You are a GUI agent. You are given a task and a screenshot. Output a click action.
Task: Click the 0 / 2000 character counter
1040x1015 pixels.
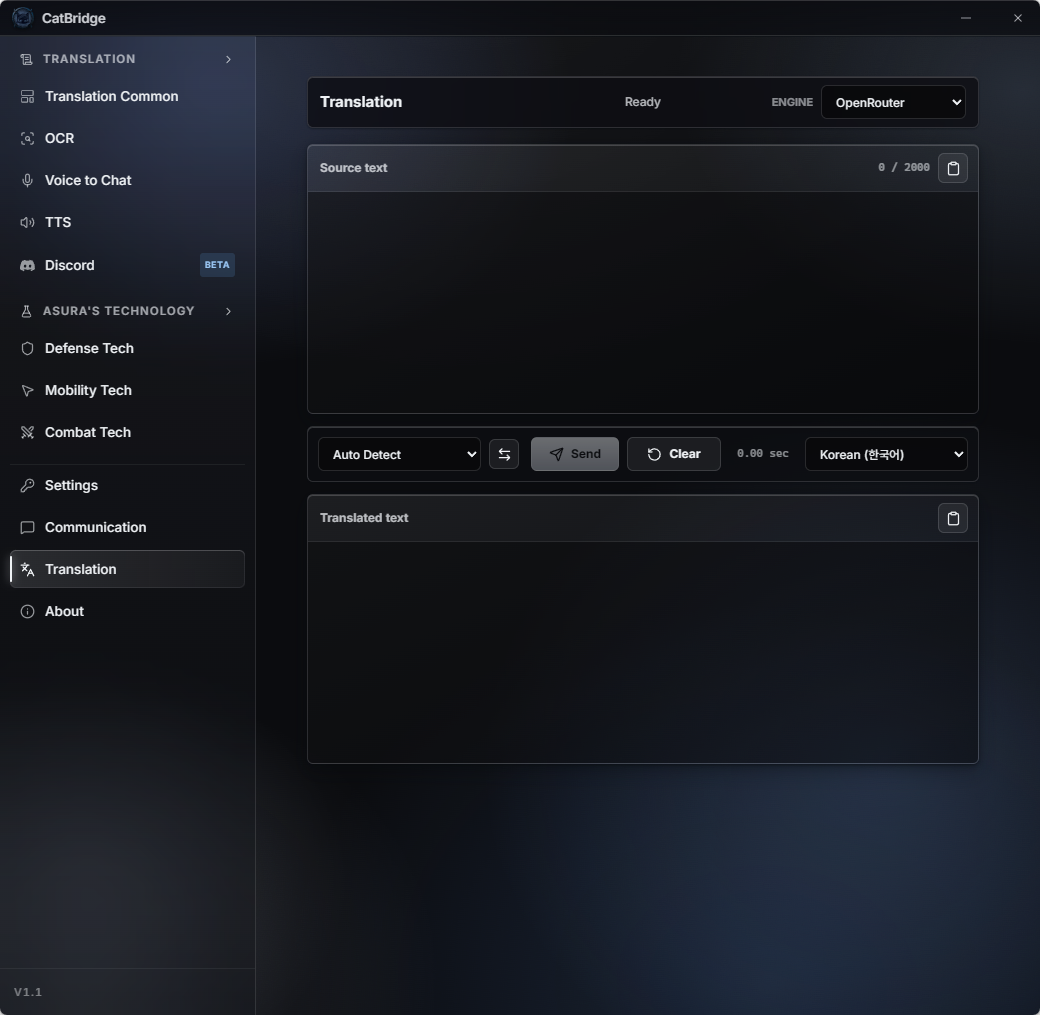(x=903, y=168)
